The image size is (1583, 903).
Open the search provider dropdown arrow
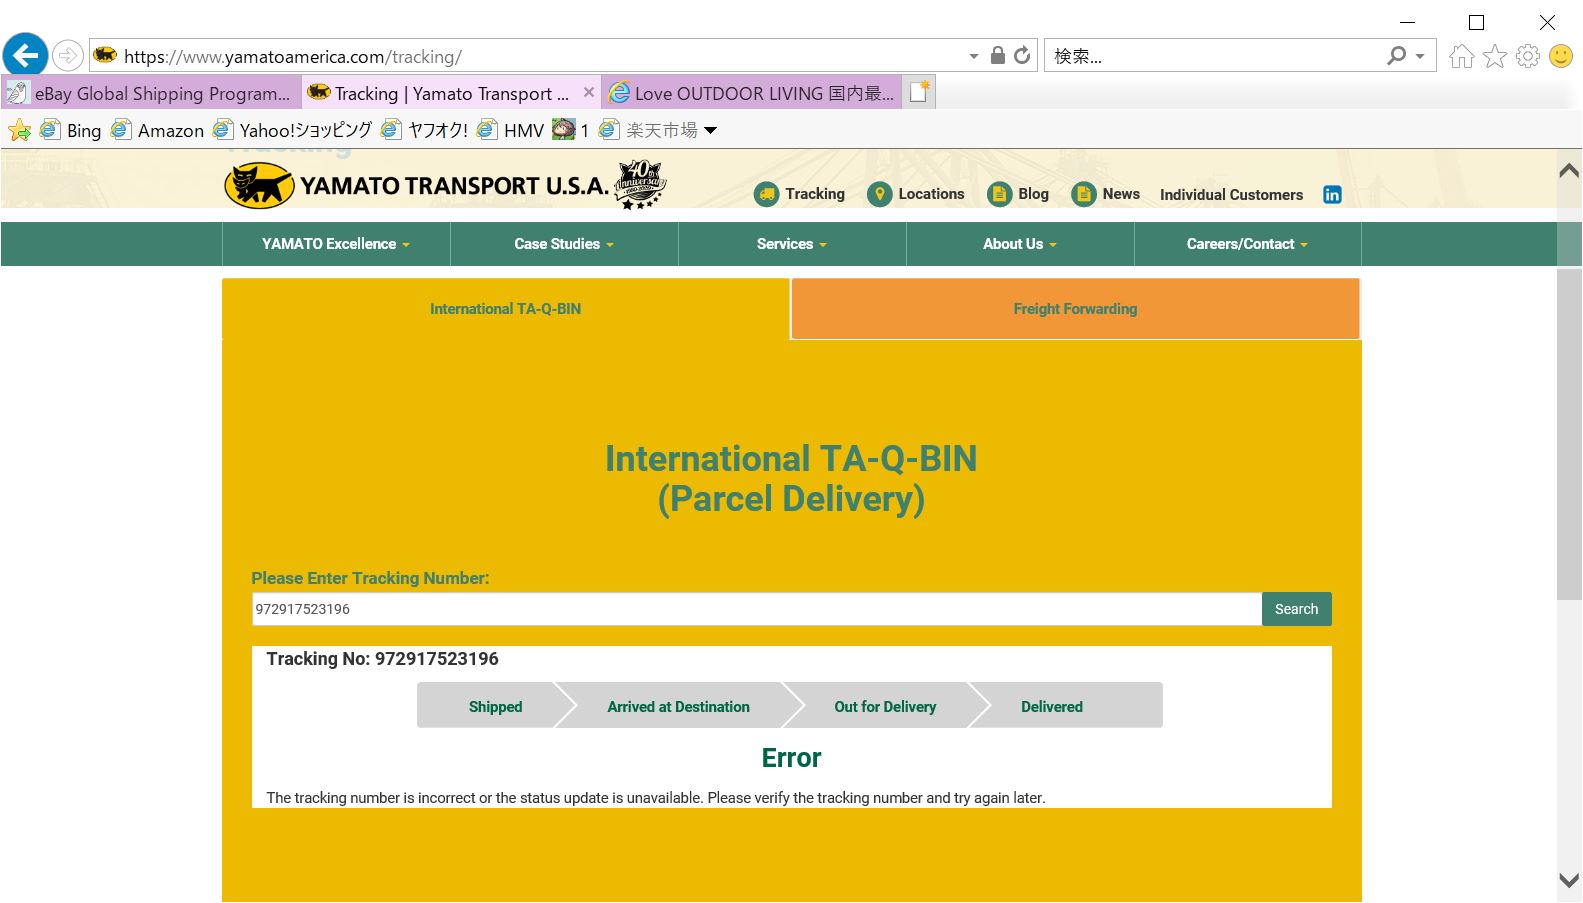click(1420, 57)
